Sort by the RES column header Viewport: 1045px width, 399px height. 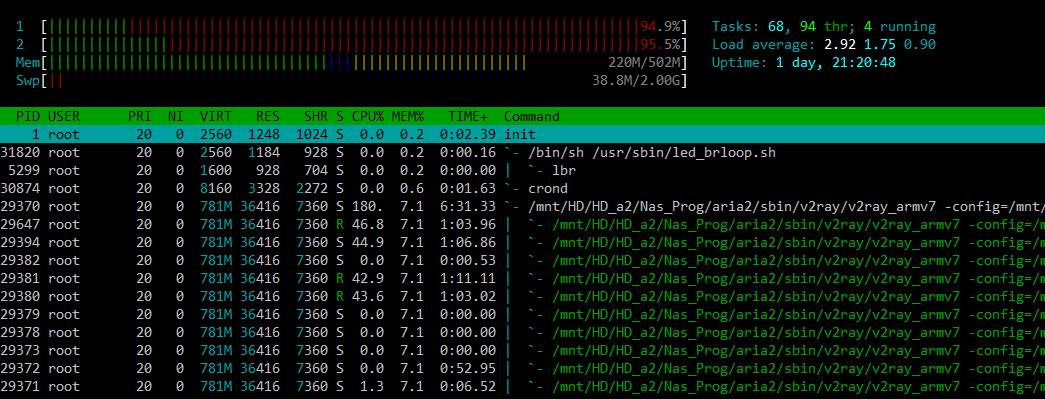pos(268,117)
